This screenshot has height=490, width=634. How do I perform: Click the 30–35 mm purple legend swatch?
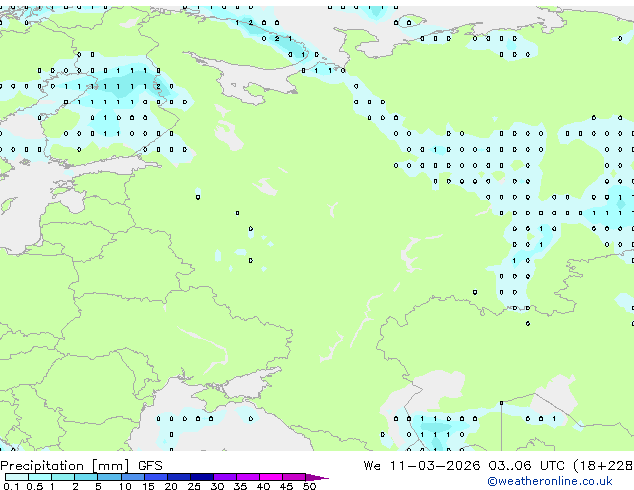[225, 477]
